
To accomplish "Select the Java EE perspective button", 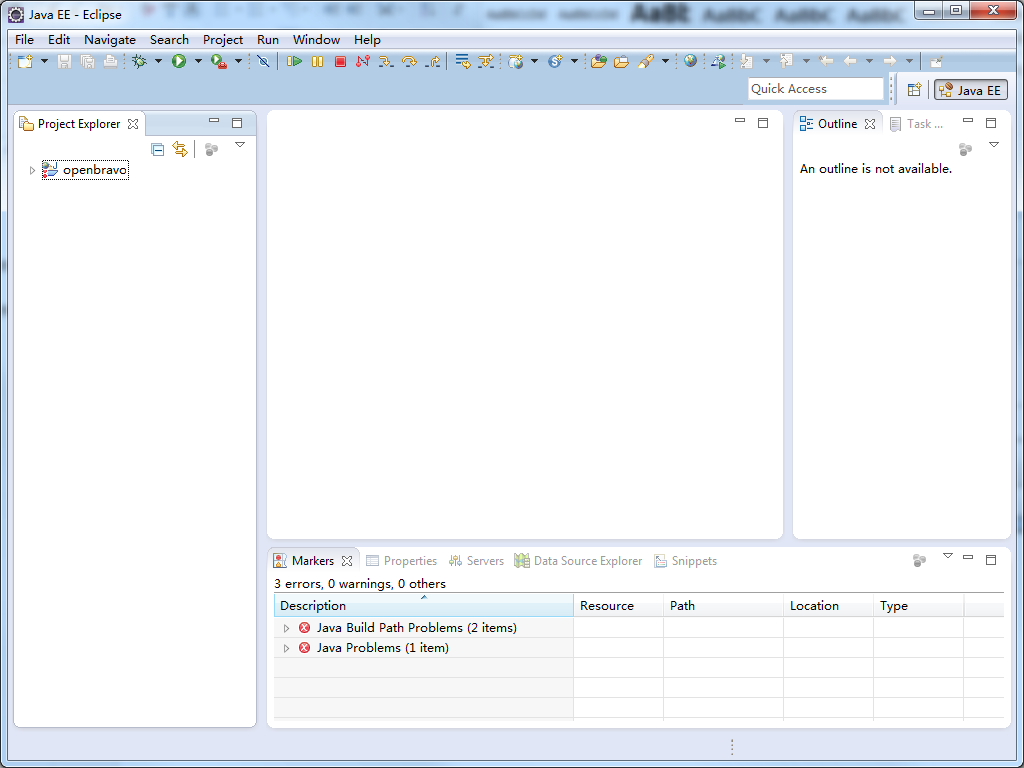I will (970, 90).
